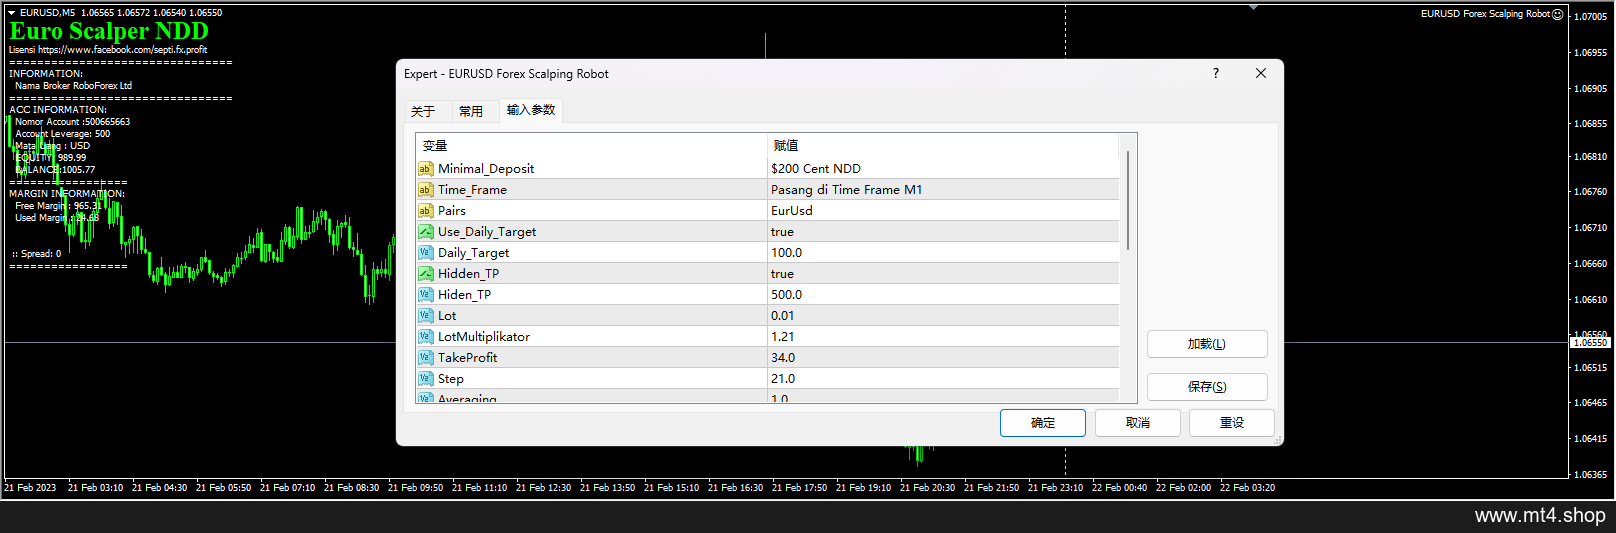Click the TakeProfit value 34.0
This screenshot has width=1616, height=533.
[x=943, y=358]
